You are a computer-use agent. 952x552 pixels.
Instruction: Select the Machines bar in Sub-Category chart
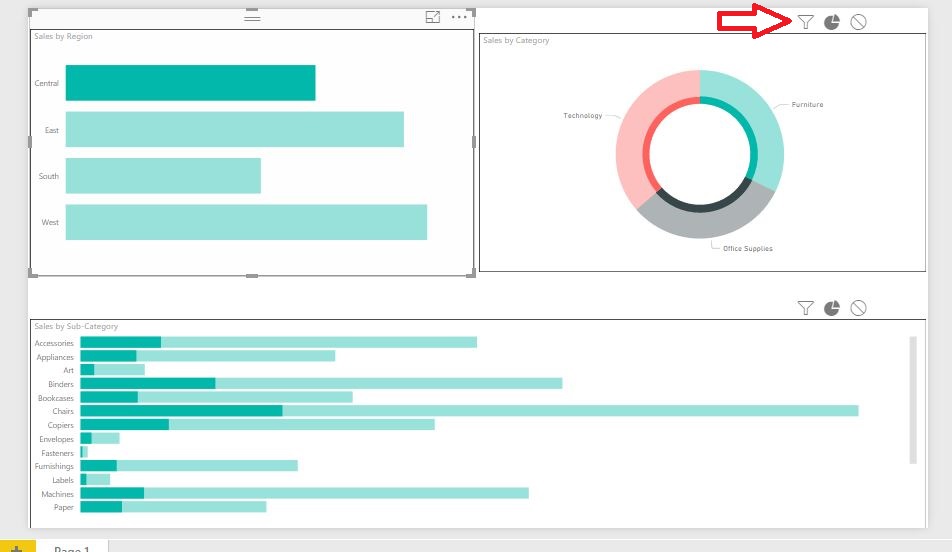click(x=304, y=493)
